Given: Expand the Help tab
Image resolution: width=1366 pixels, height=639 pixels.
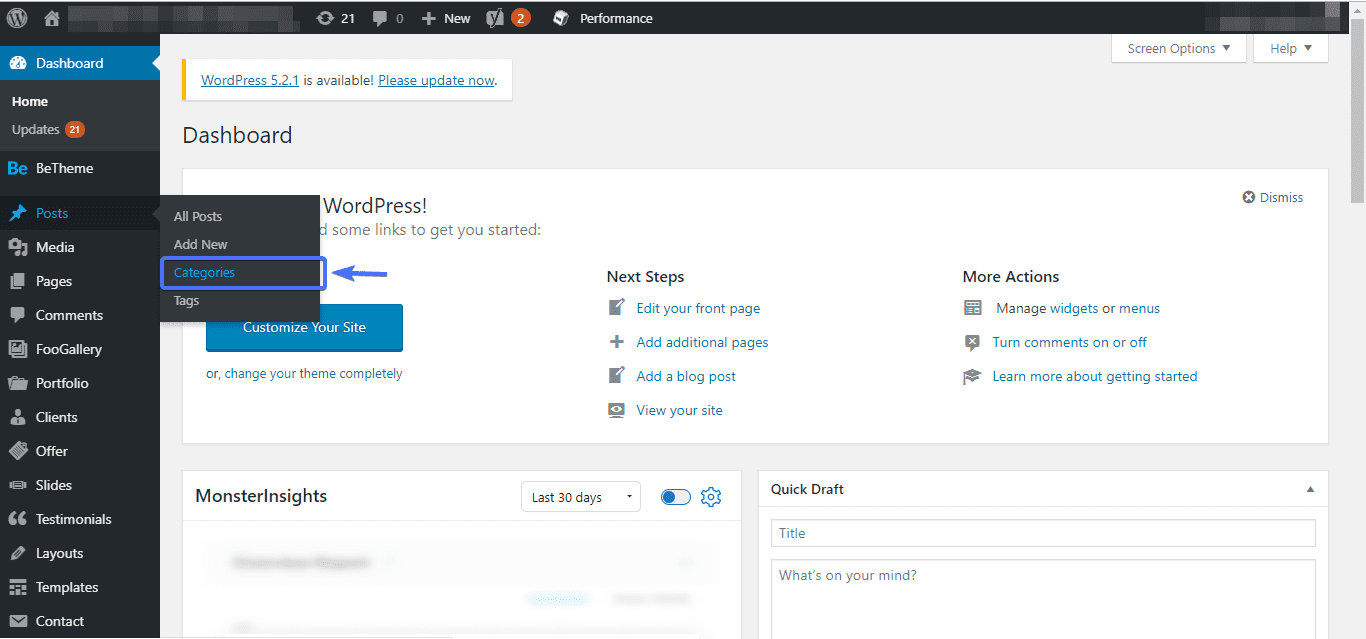Looking at the screenshot, I should point(1291,48).
